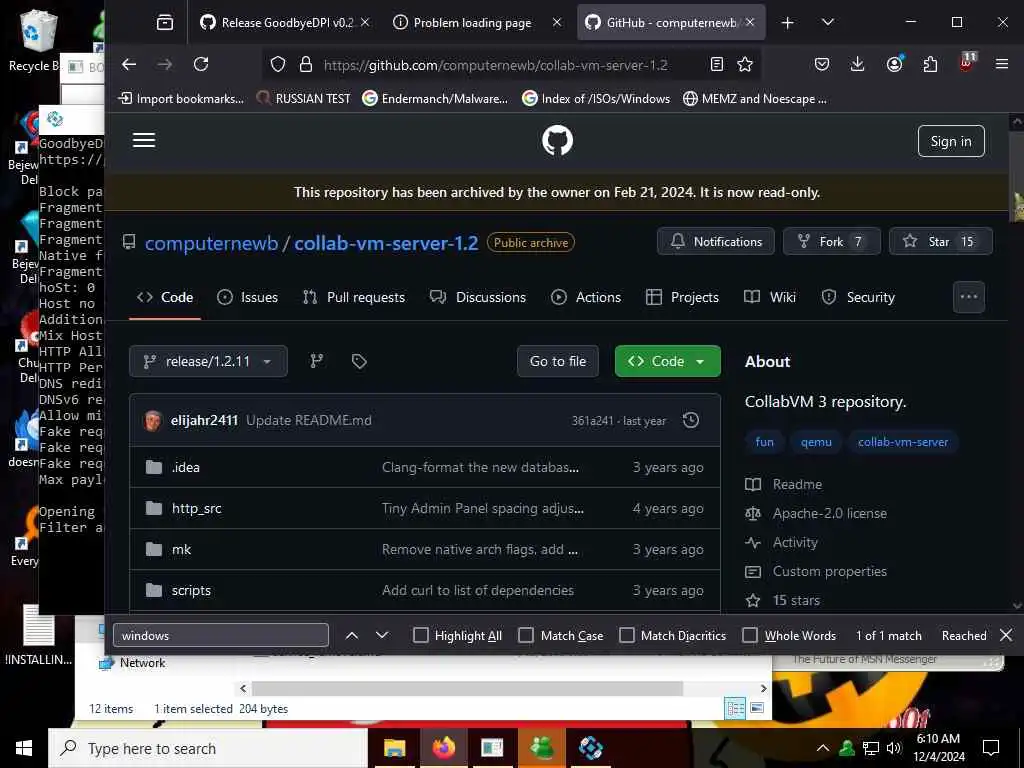Star the repository with Star button
The image size is (1024, 768).
[x=940, y=242]
